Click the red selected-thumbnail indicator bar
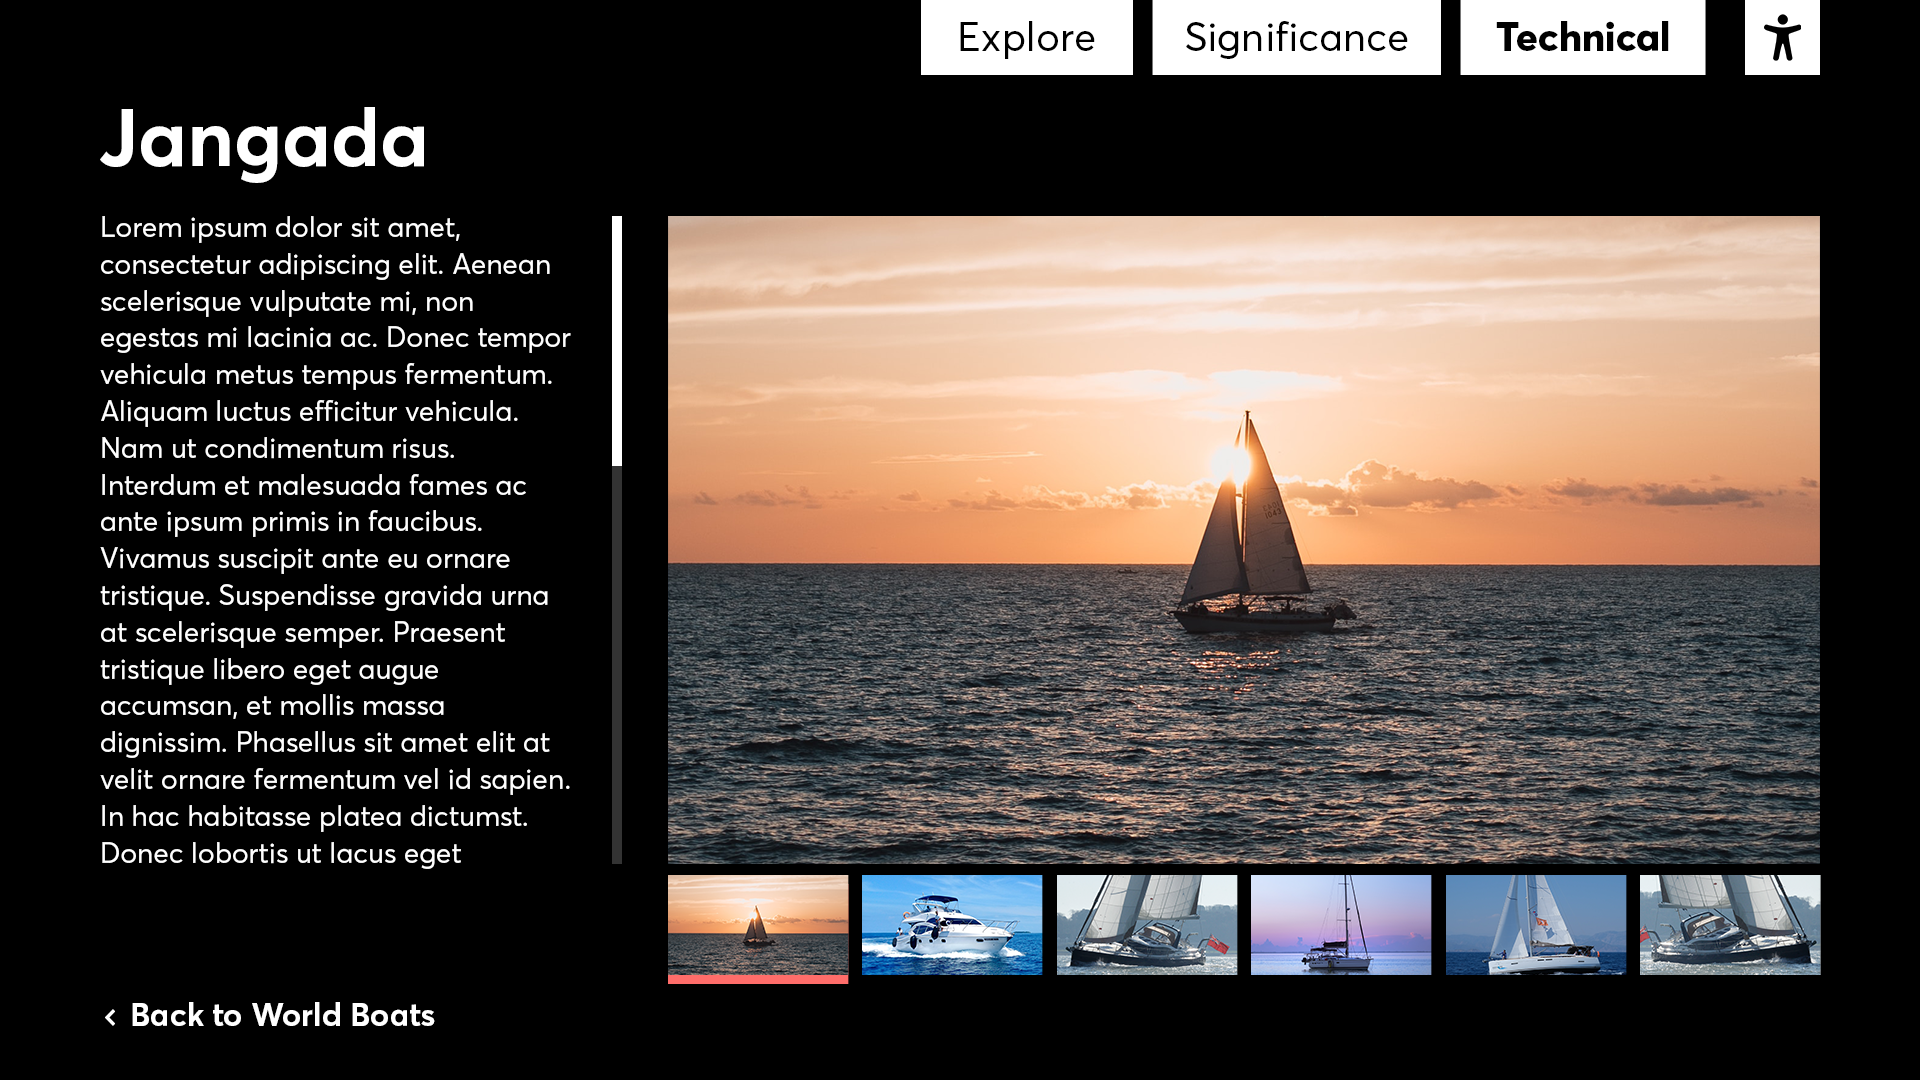Image resolution: width=1920 pixels, height=1080 pixels. (x=757, y=980)
